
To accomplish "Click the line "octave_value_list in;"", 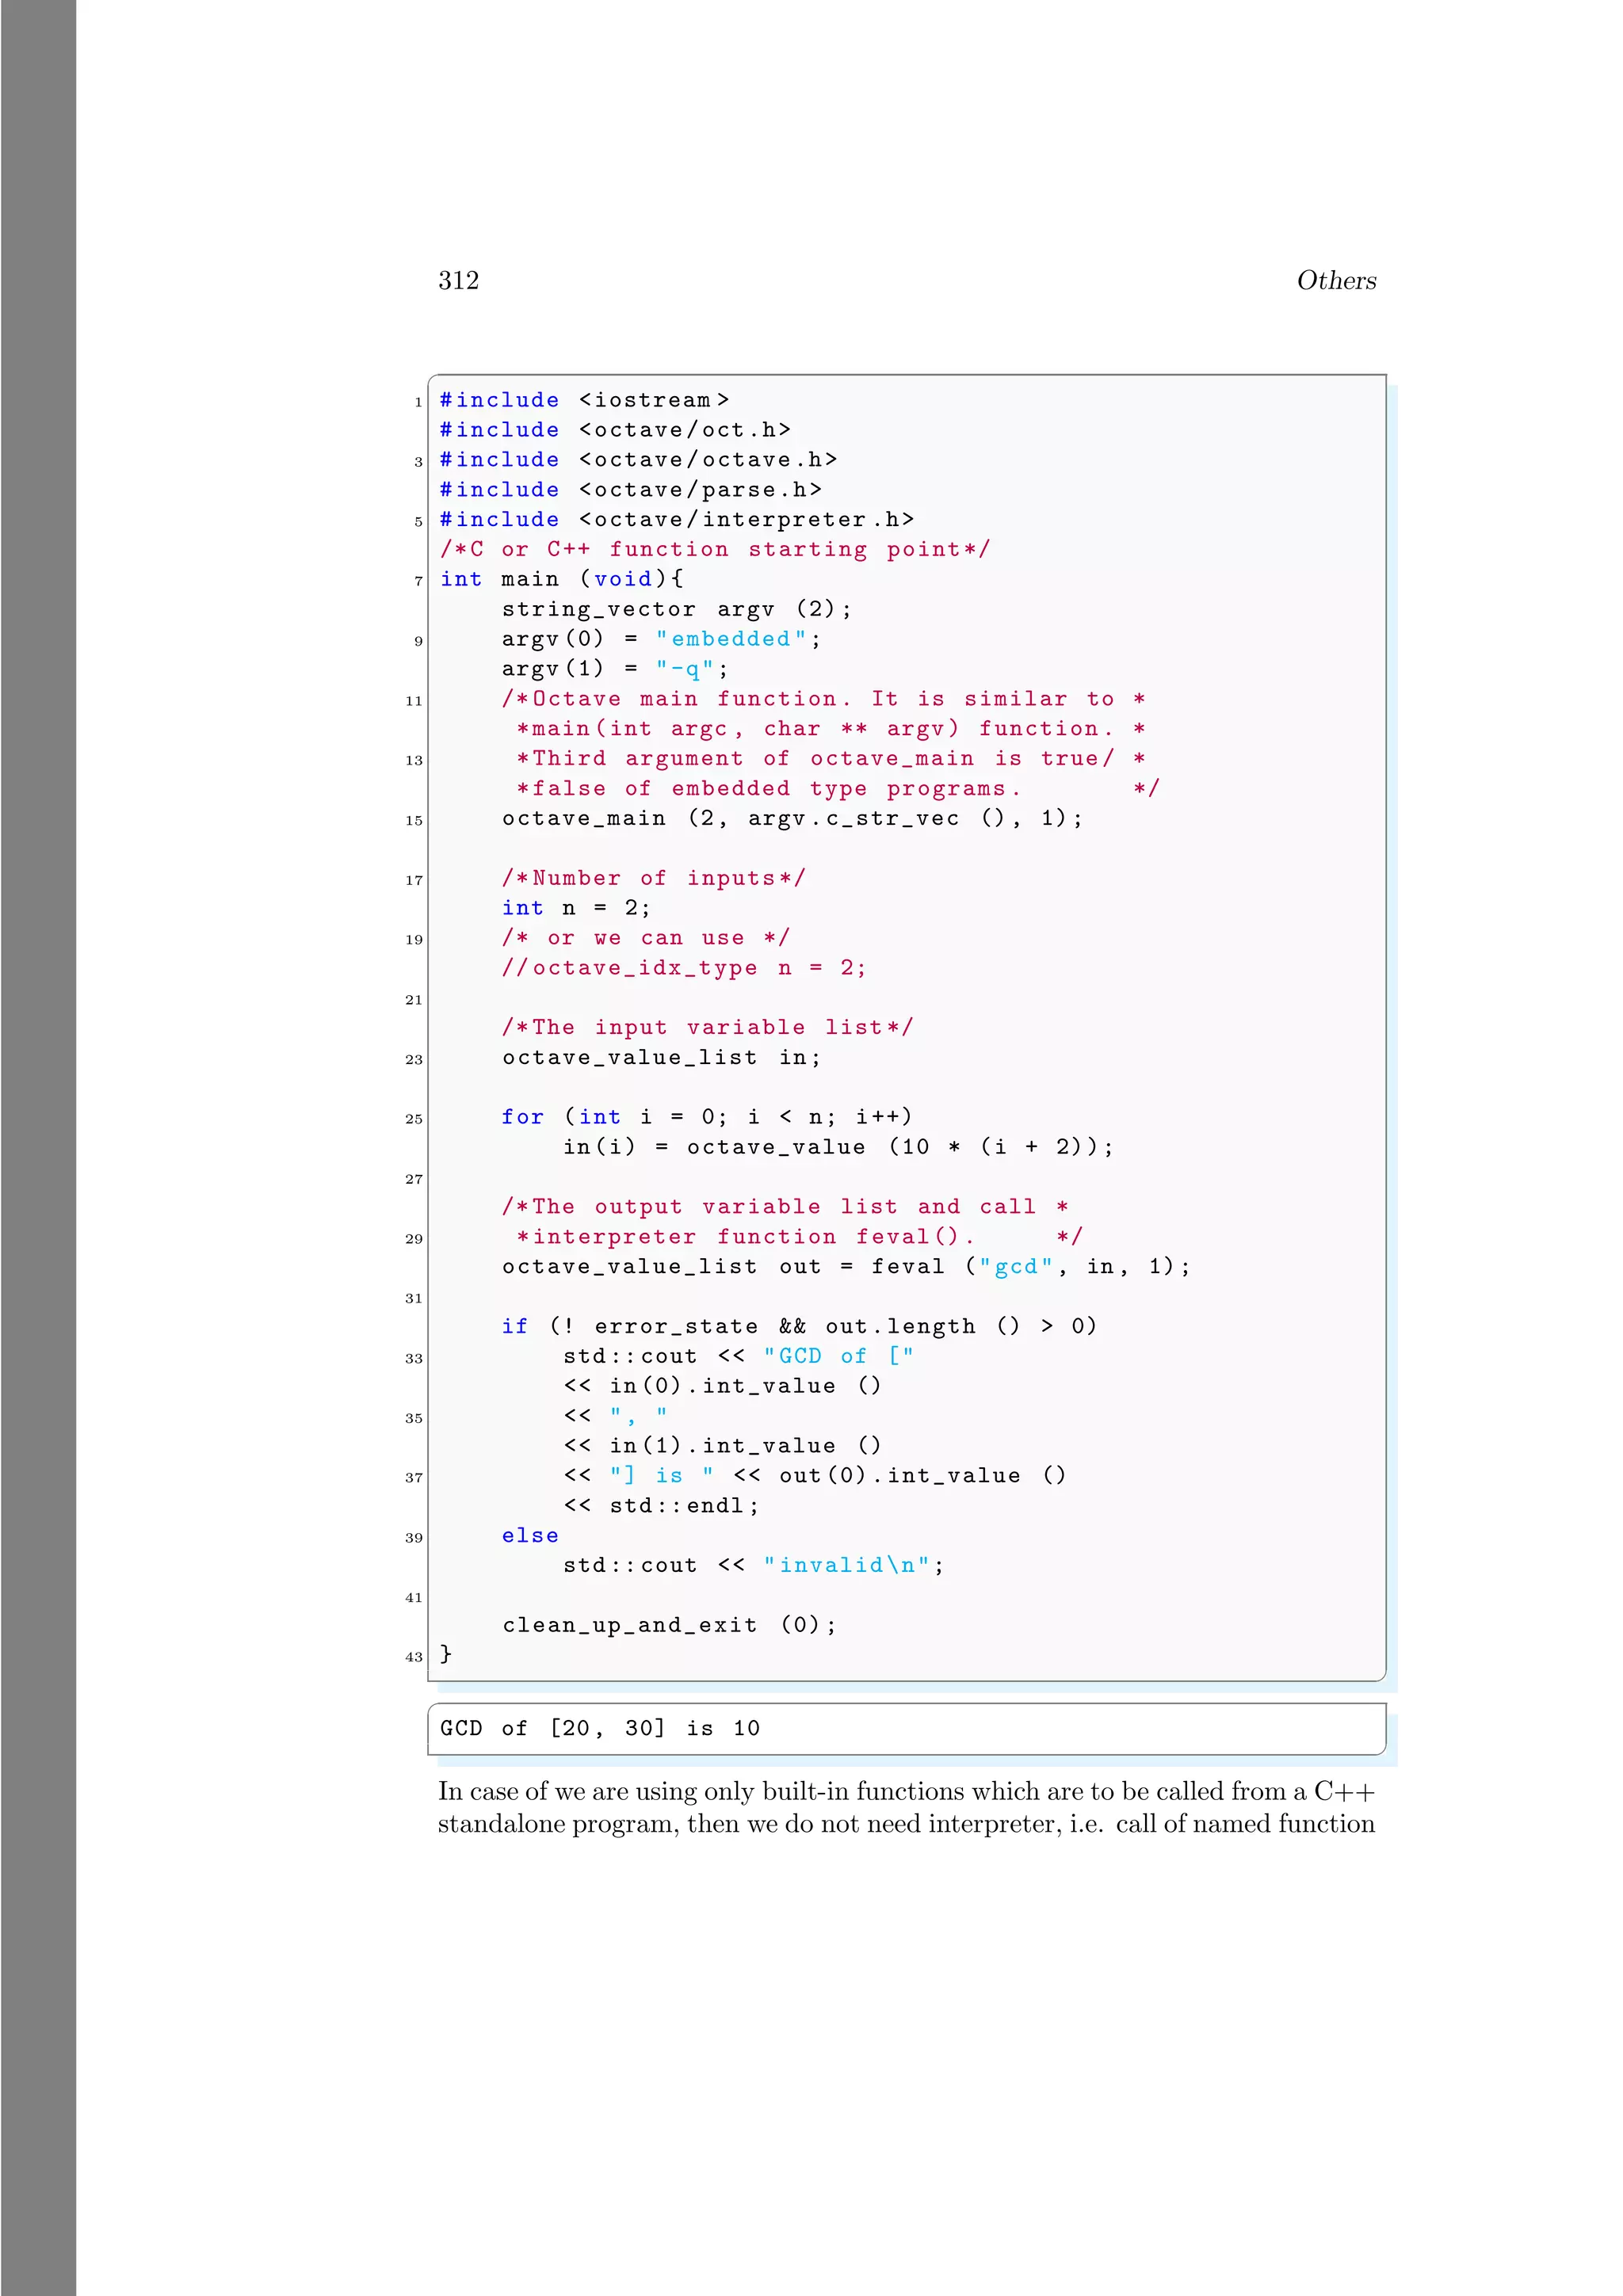I will click(x=661, y=1057).
